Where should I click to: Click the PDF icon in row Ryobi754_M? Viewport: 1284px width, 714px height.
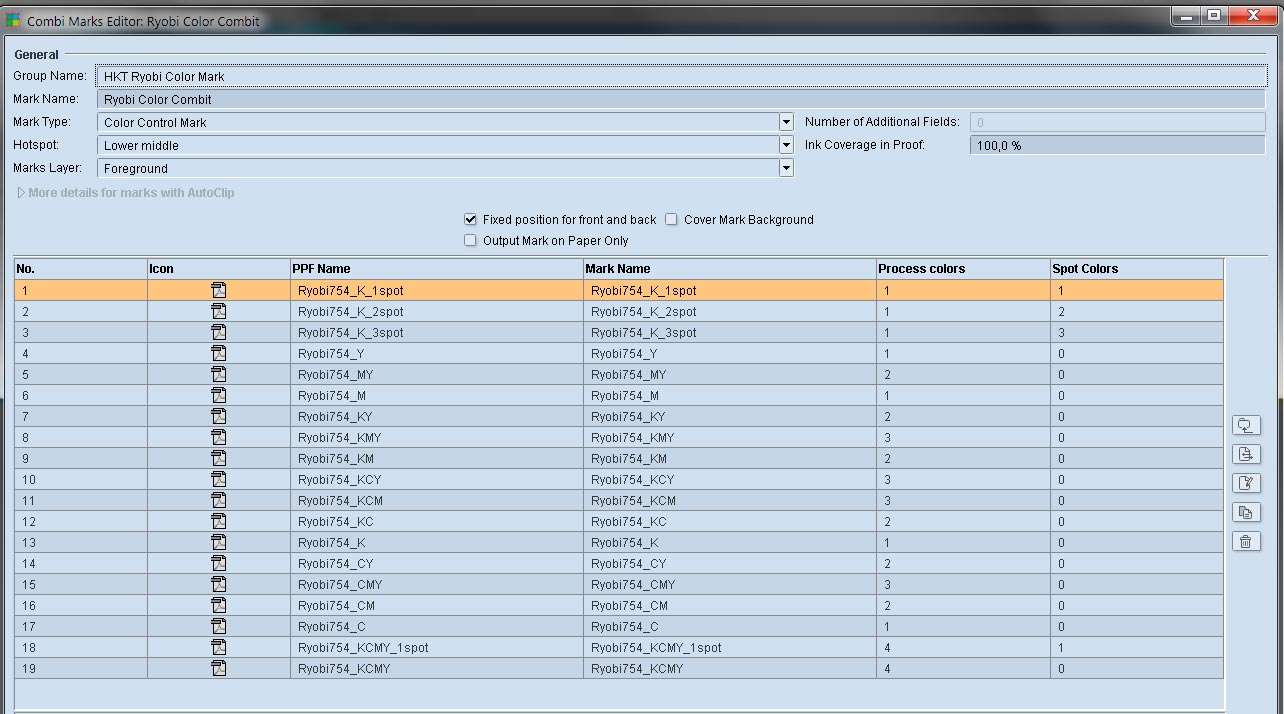point(219,395)
